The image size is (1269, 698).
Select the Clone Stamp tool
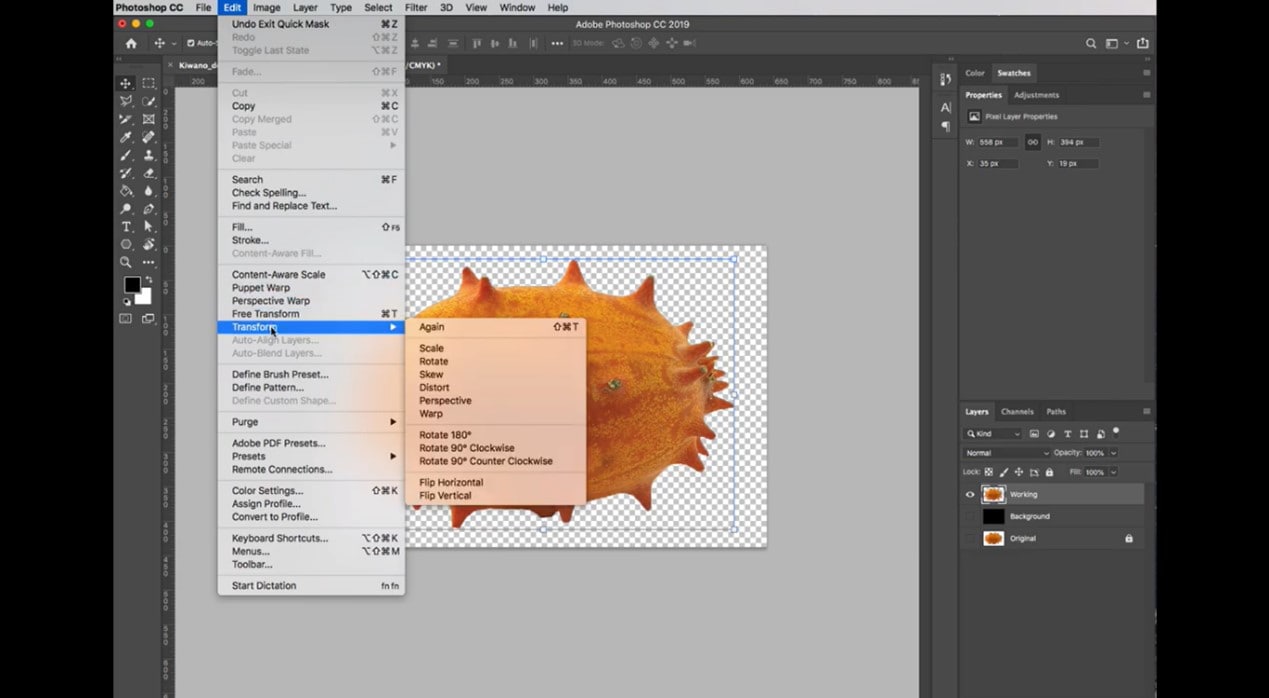[x=148, y=155]
